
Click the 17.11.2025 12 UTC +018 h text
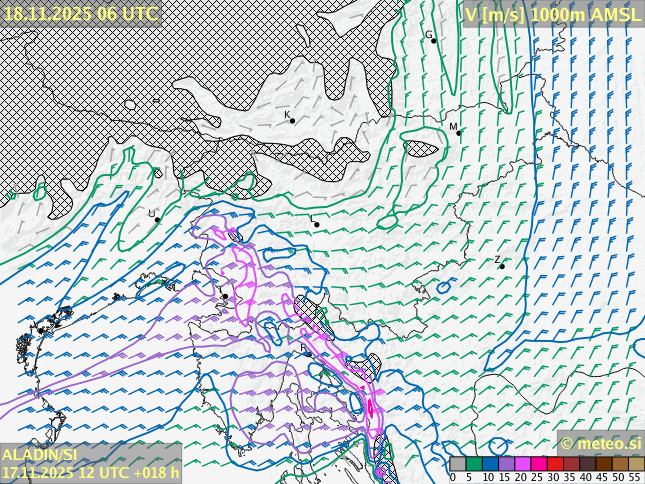pos(91,472)
